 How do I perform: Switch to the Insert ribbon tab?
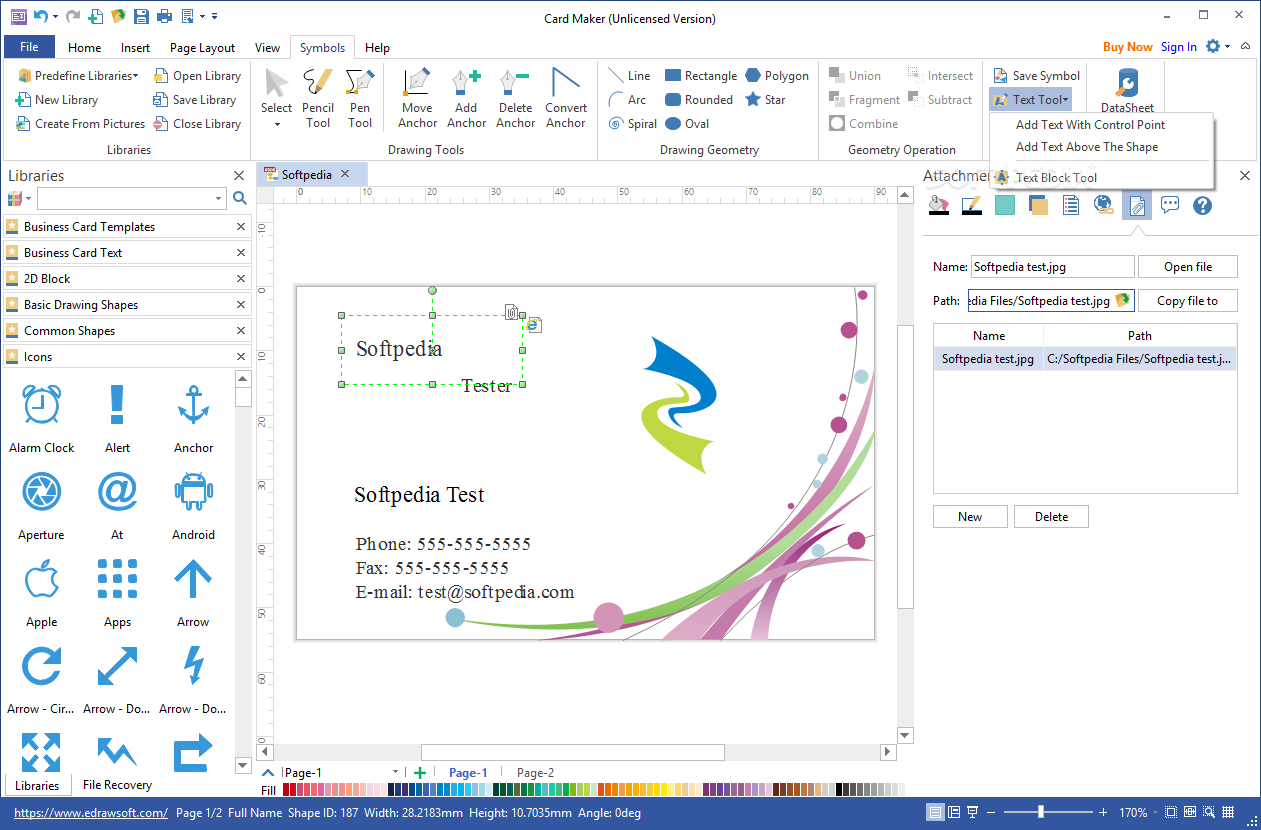pyautogui.click(x=135, y=47)
